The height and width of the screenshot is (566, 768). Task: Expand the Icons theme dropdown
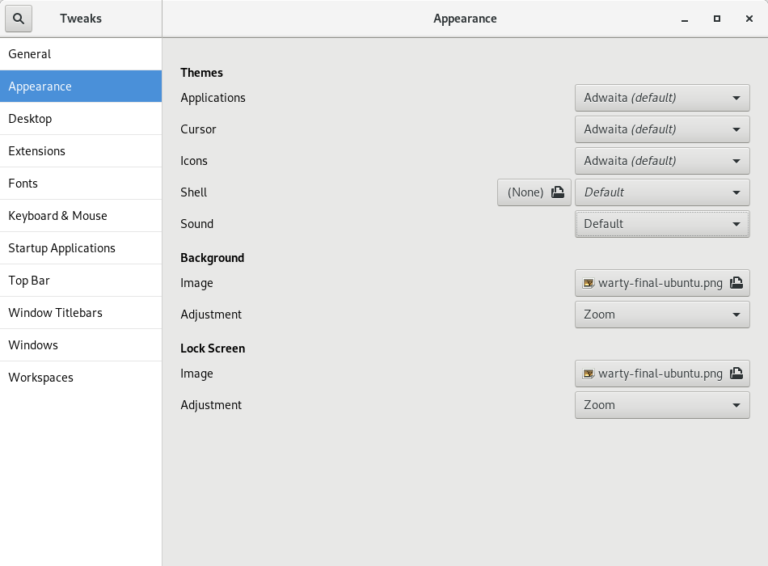(x=662, y=161)
